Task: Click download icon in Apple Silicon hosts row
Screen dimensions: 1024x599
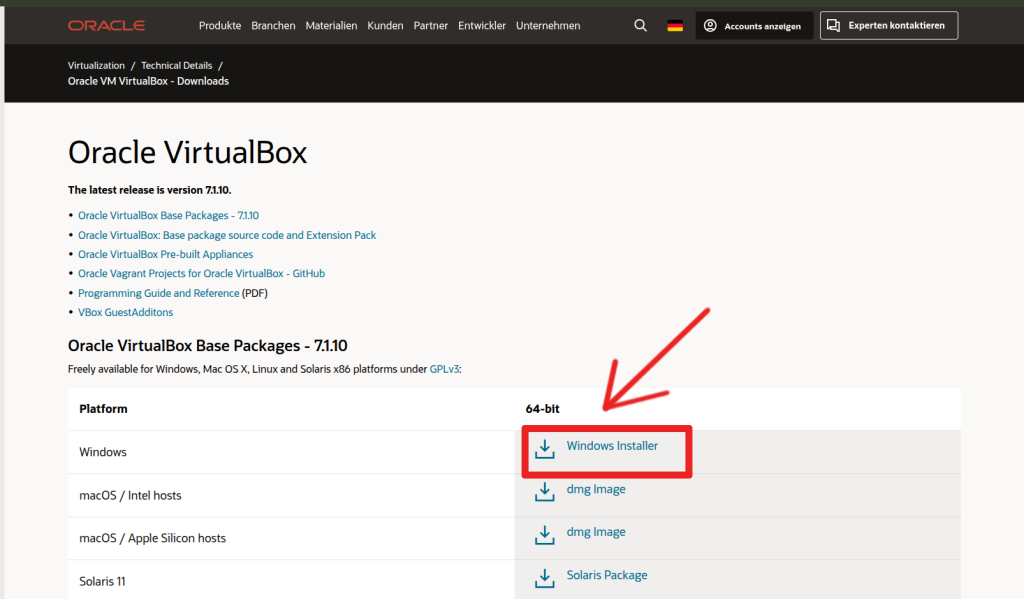Action: coord(545,535)
